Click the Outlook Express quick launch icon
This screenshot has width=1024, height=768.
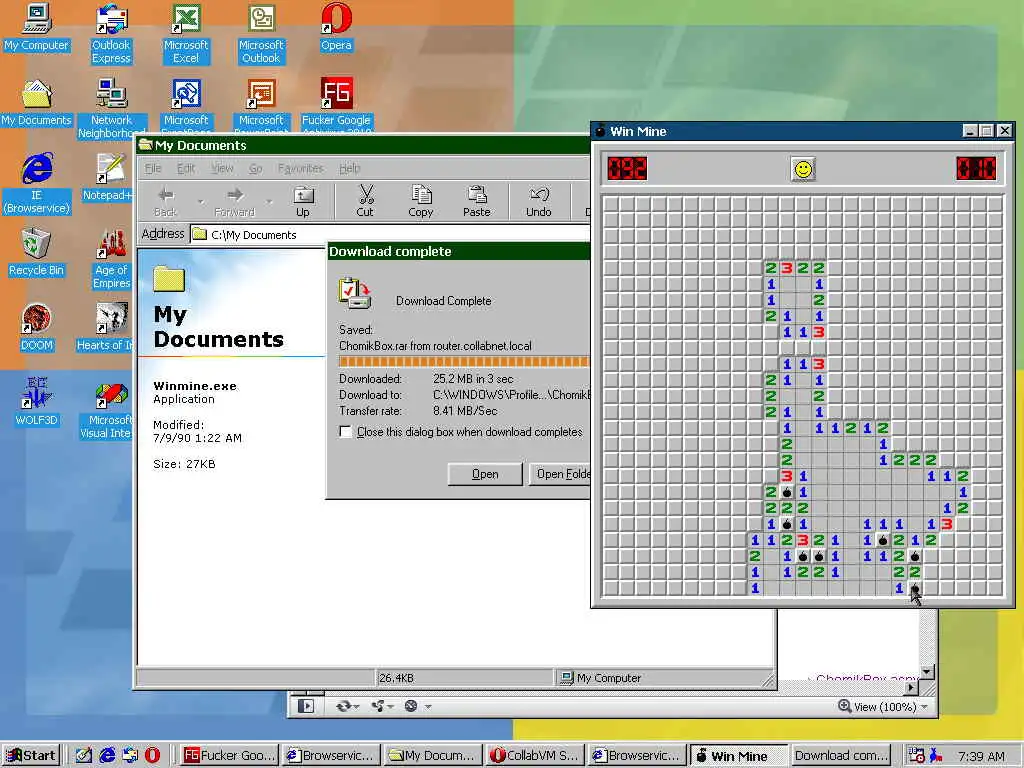pos(130,755)
